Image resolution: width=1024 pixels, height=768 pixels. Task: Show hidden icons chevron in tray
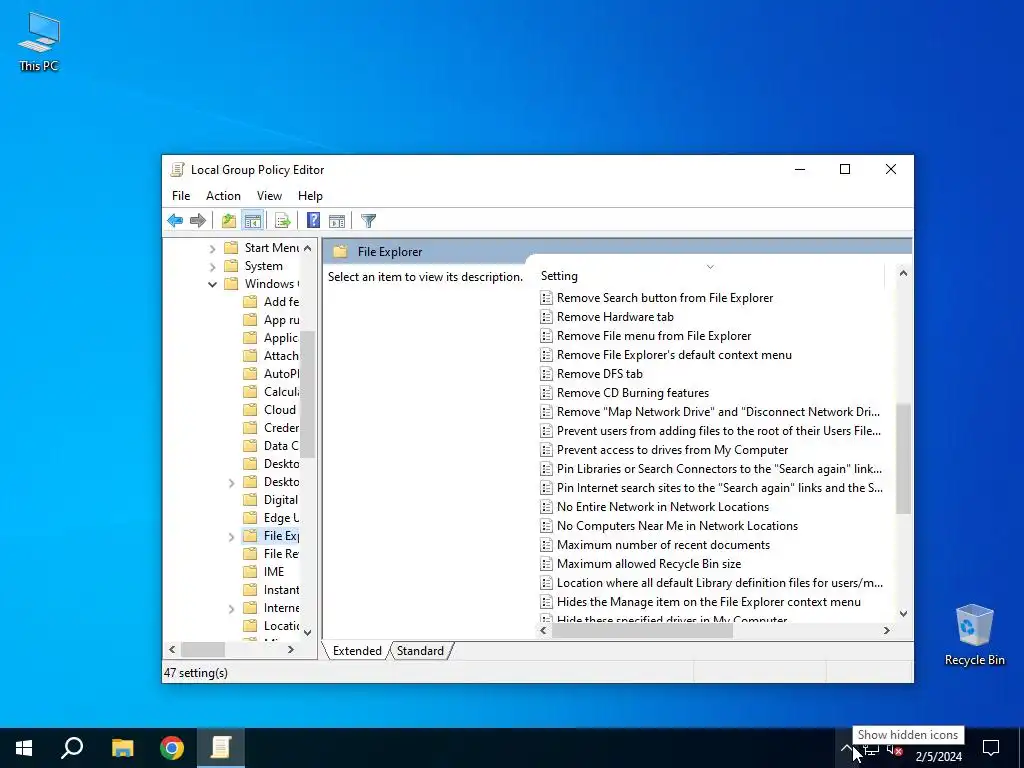846,749
